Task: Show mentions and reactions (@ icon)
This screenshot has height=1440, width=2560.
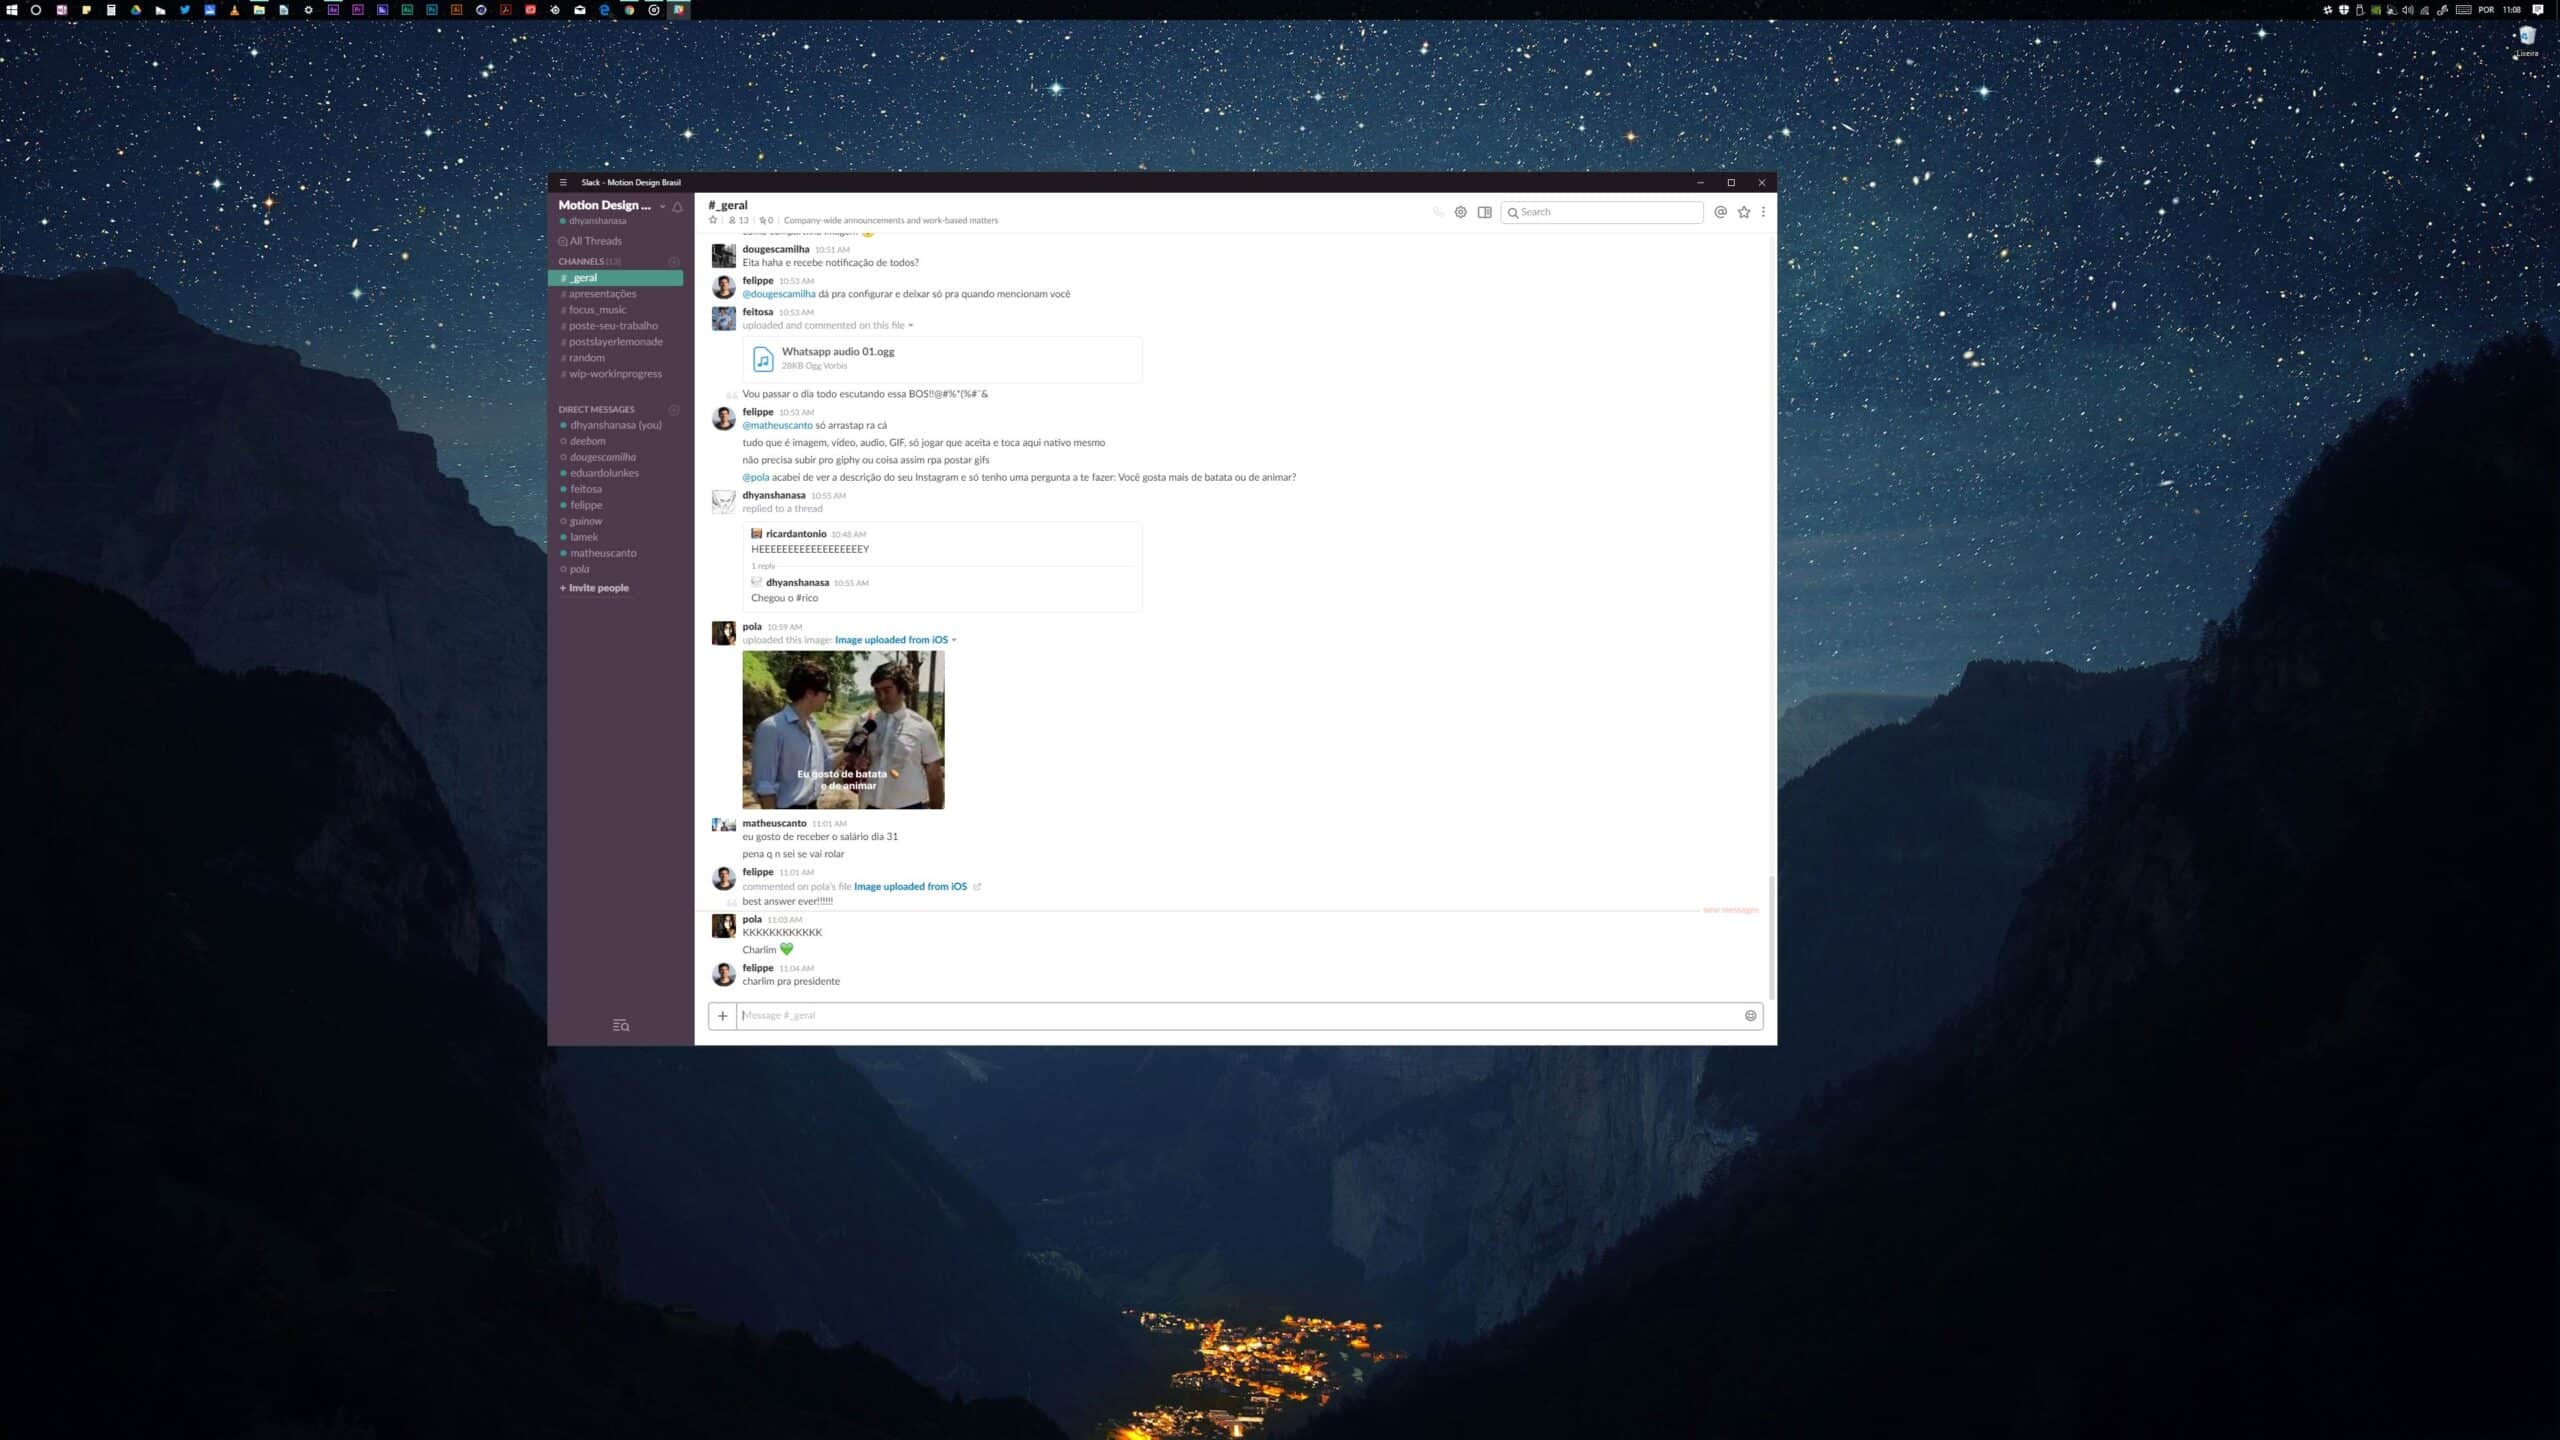Action: pyautogui.click(x=1720, y=212)
